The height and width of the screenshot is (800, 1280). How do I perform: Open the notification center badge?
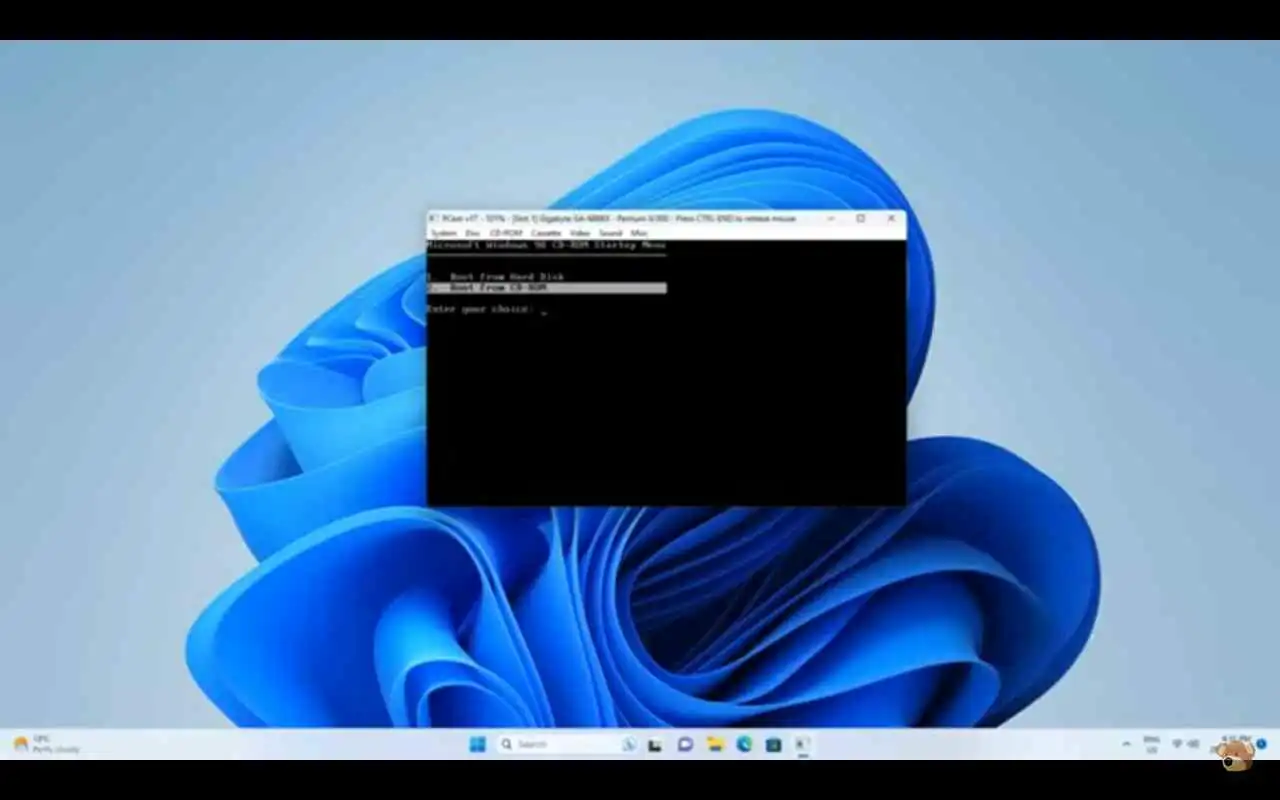tap(1261, 743)
